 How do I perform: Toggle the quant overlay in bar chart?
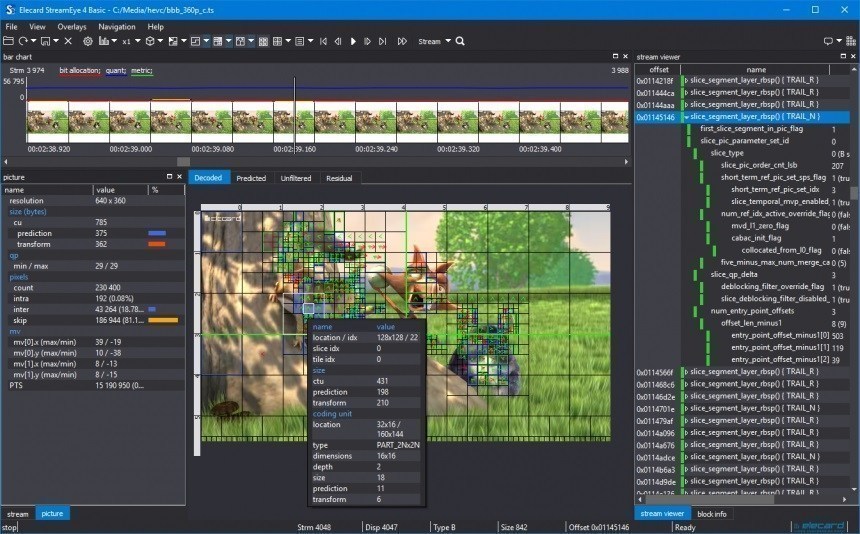tap(115, 71)
